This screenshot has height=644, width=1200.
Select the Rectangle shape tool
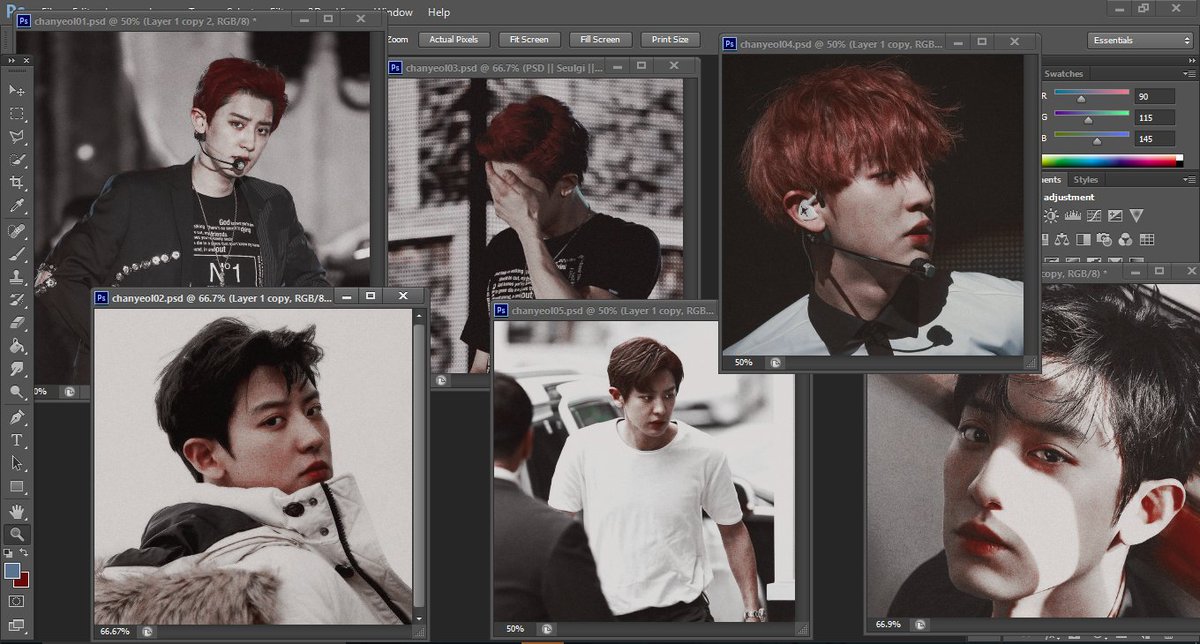tap(17, 486)
